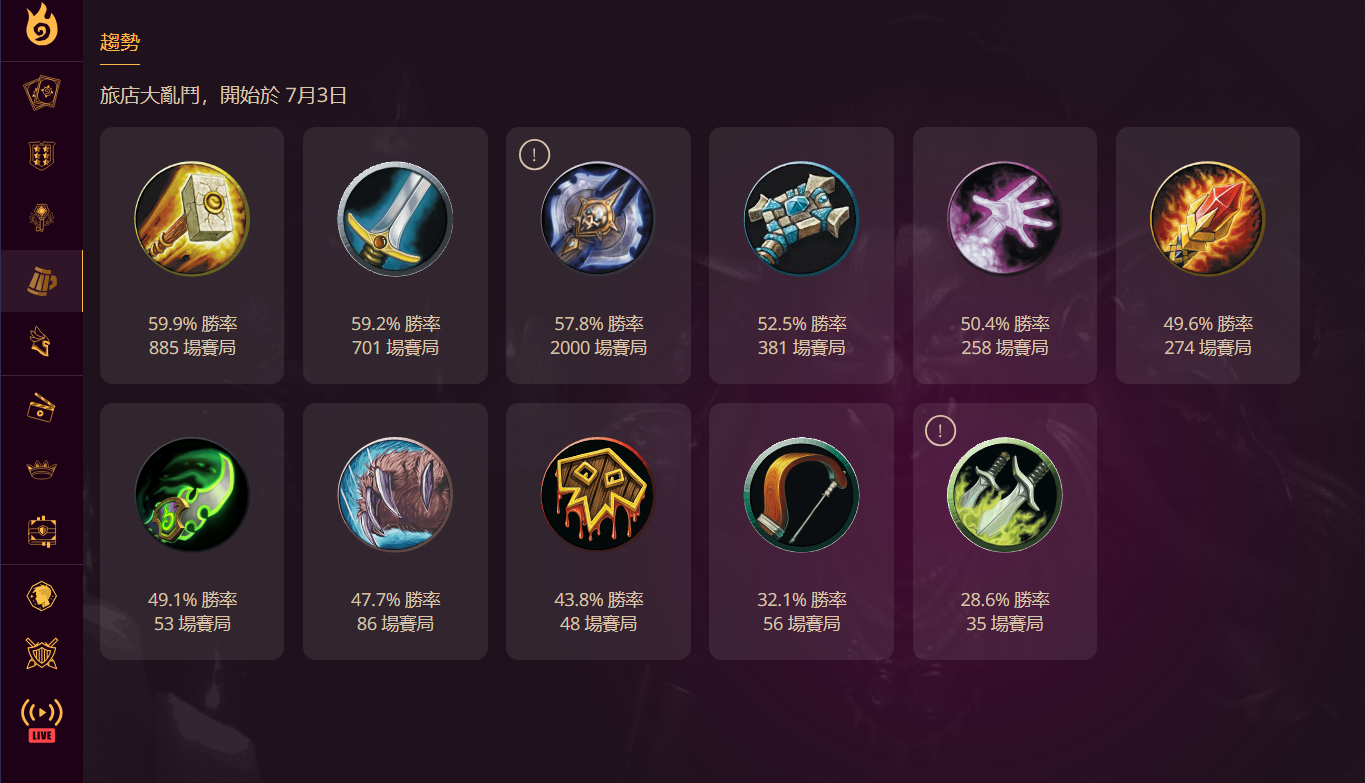The width and height of the screenshot is (1365, 783).
Task: Select the Demon Hunter glaive class, 49.1% 勝率
Action: tap(192, 531)
